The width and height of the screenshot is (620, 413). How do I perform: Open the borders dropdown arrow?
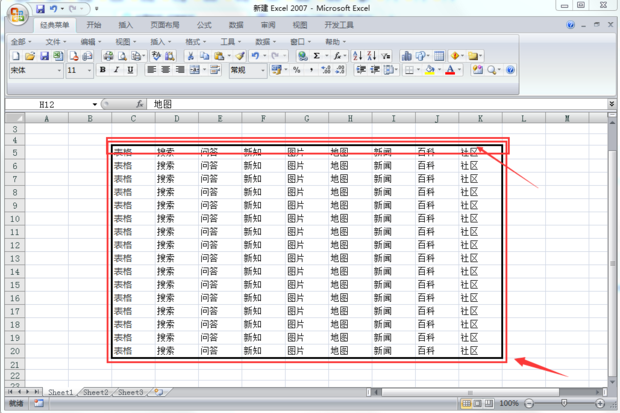pyautogui.click(x=418, y=70)
